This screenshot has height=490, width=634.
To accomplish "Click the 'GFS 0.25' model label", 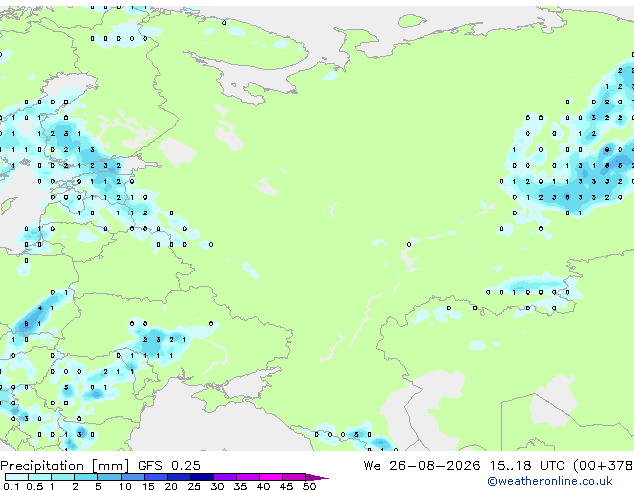I will click(x=169, y=466).
